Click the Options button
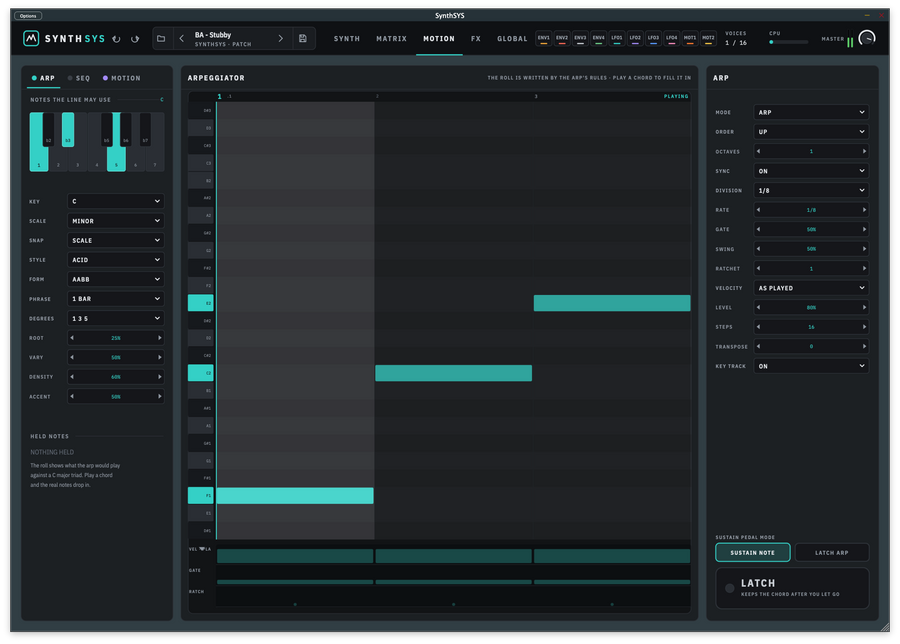 coord(28,15)
